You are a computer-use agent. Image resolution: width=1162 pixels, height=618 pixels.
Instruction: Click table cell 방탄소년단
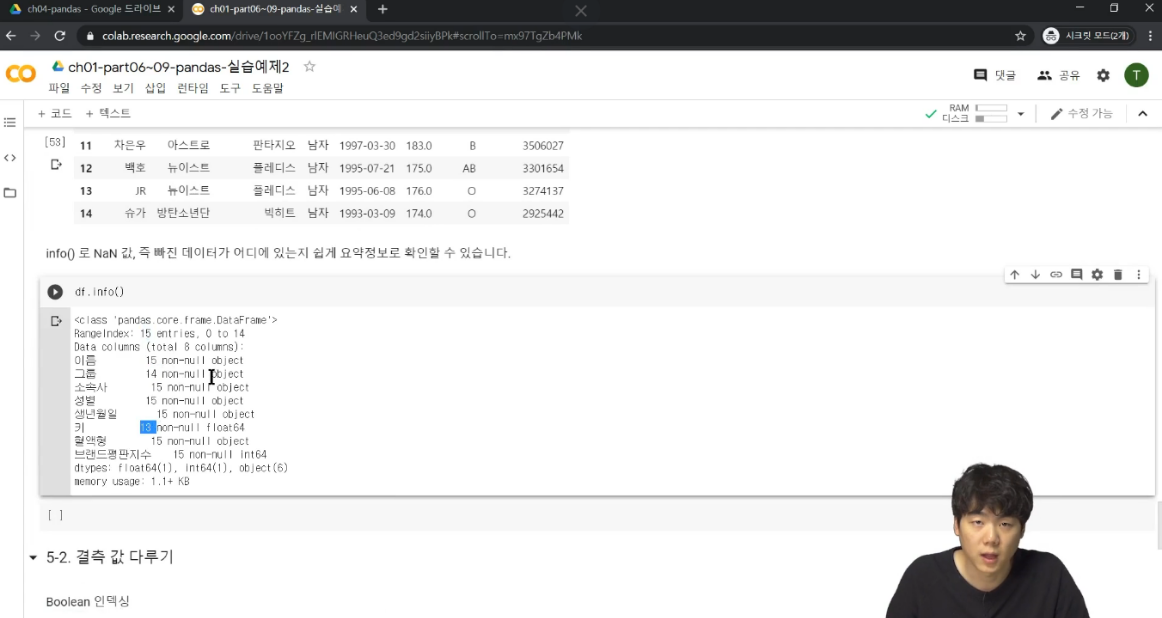click(183, 213)
